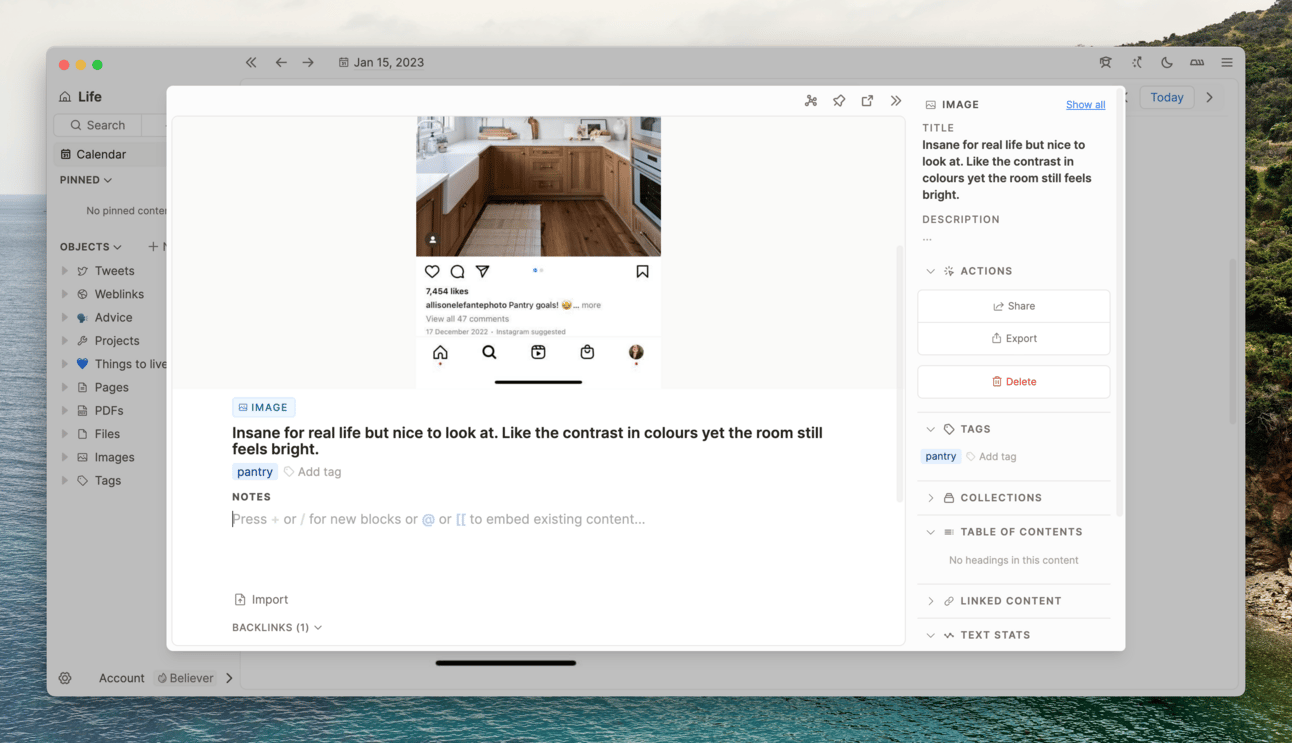The image size is (1292, 743).
Task: Click the pantry tag in the TAGS panel
Action: pyautogui.click(x=941, y=456)
